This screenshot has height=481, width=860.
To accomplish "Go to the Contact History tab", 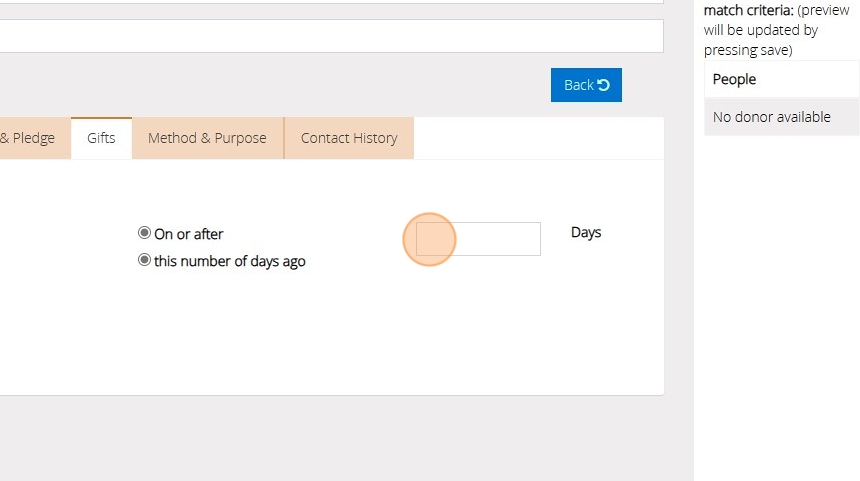I will [348, 138].
